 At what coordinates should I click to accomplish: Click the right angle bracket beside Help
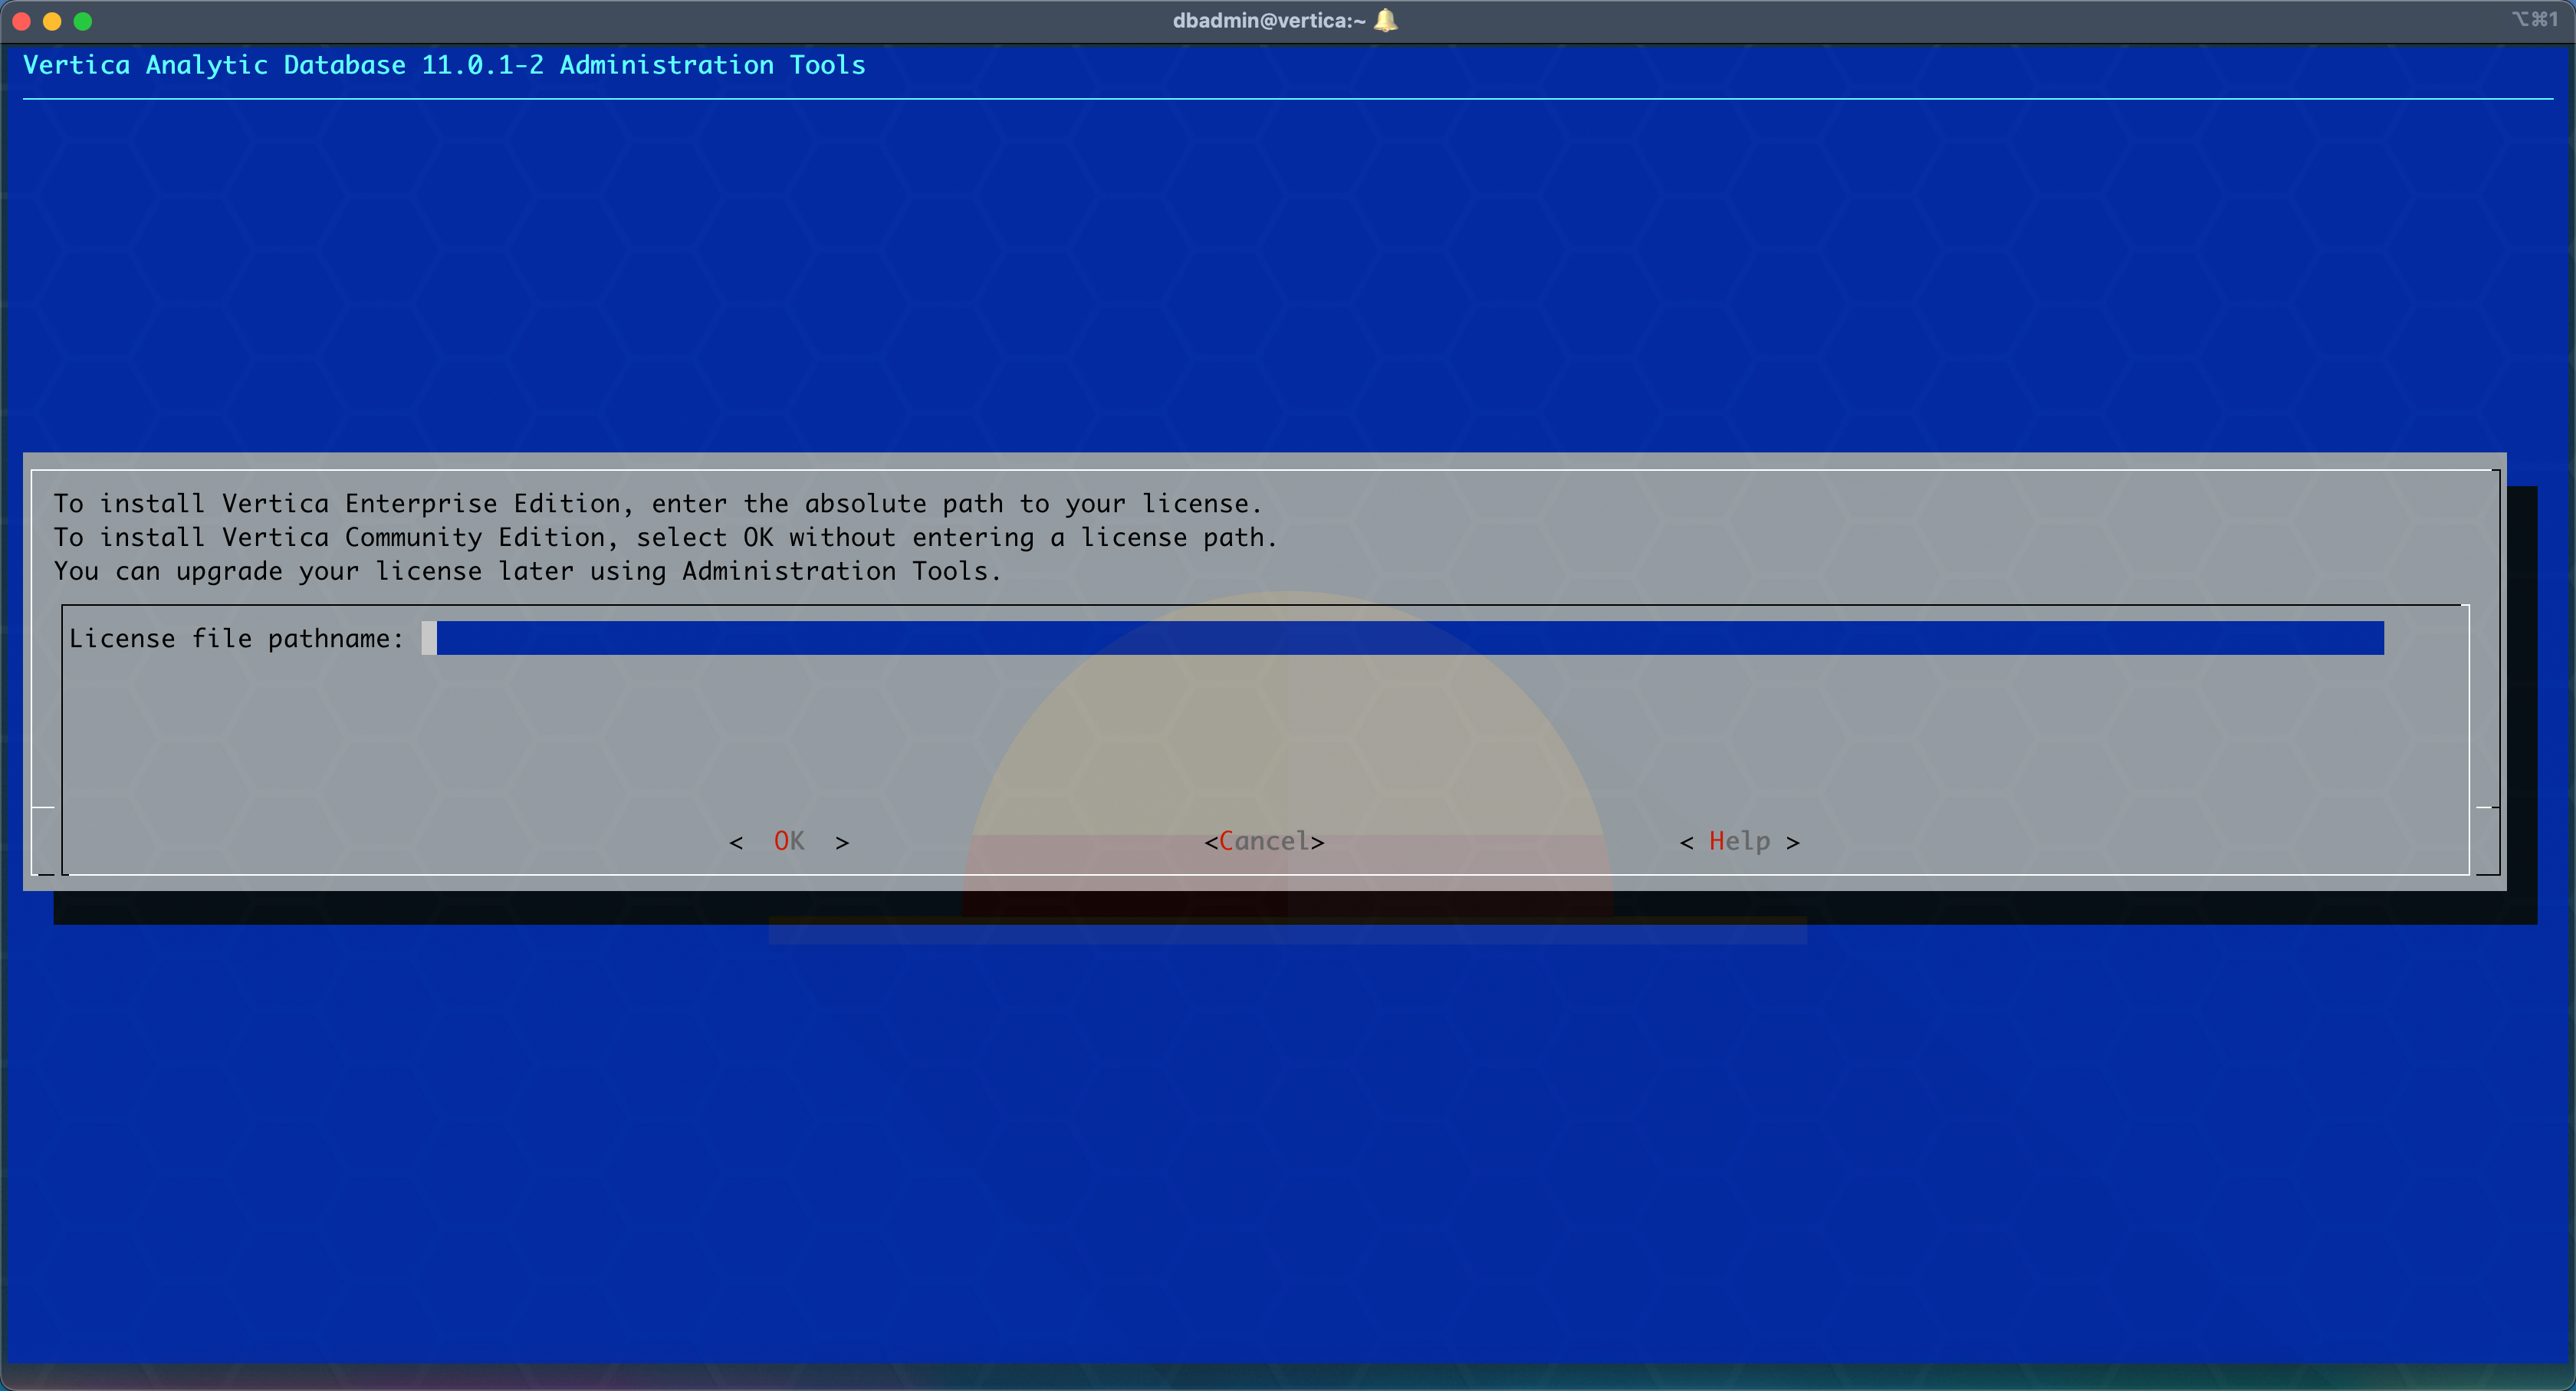click(x=1793, y=842)
